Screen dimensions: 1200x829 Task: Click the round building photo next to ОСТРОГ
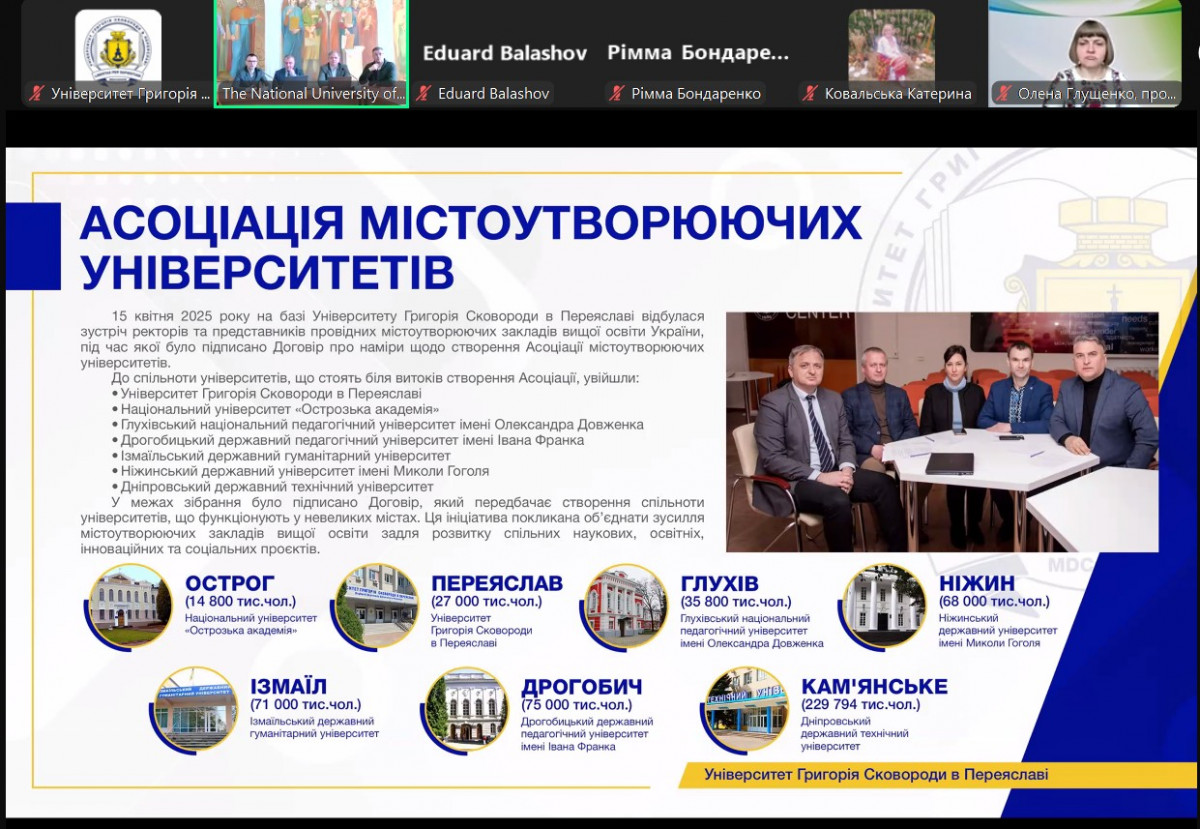coord(130,605)
